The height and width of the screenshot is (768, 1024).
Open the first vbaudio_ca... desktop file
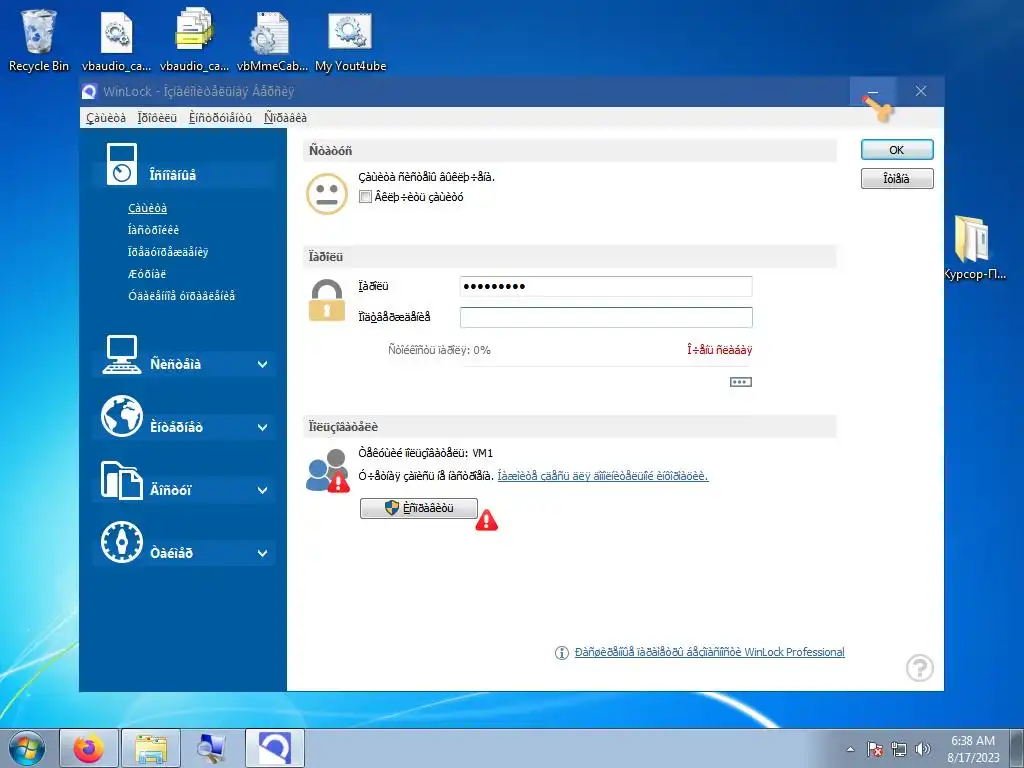[x=116, y=40]
